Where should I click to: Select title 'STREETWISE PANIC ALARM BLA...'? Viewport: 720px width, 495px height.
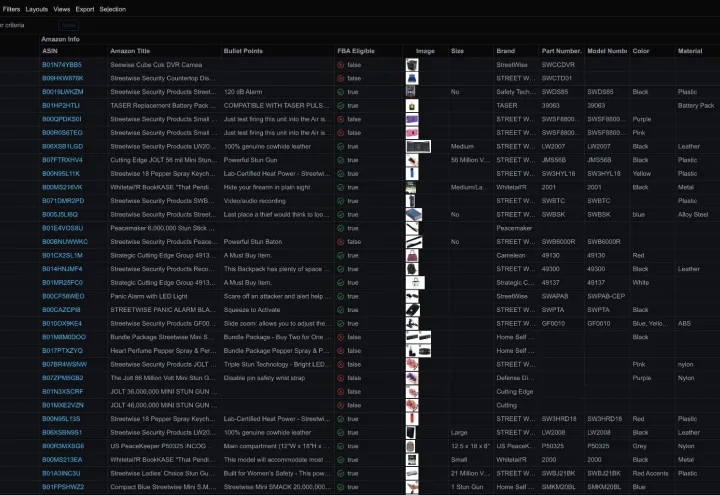click(163, 310)
